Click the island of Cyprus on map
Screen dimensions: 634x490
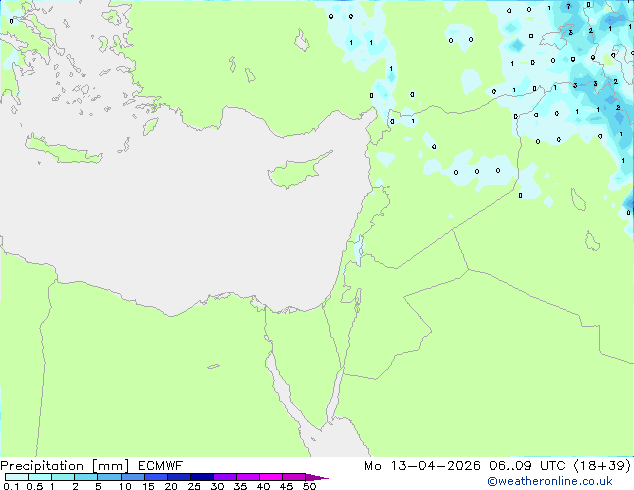click(297, 171)
